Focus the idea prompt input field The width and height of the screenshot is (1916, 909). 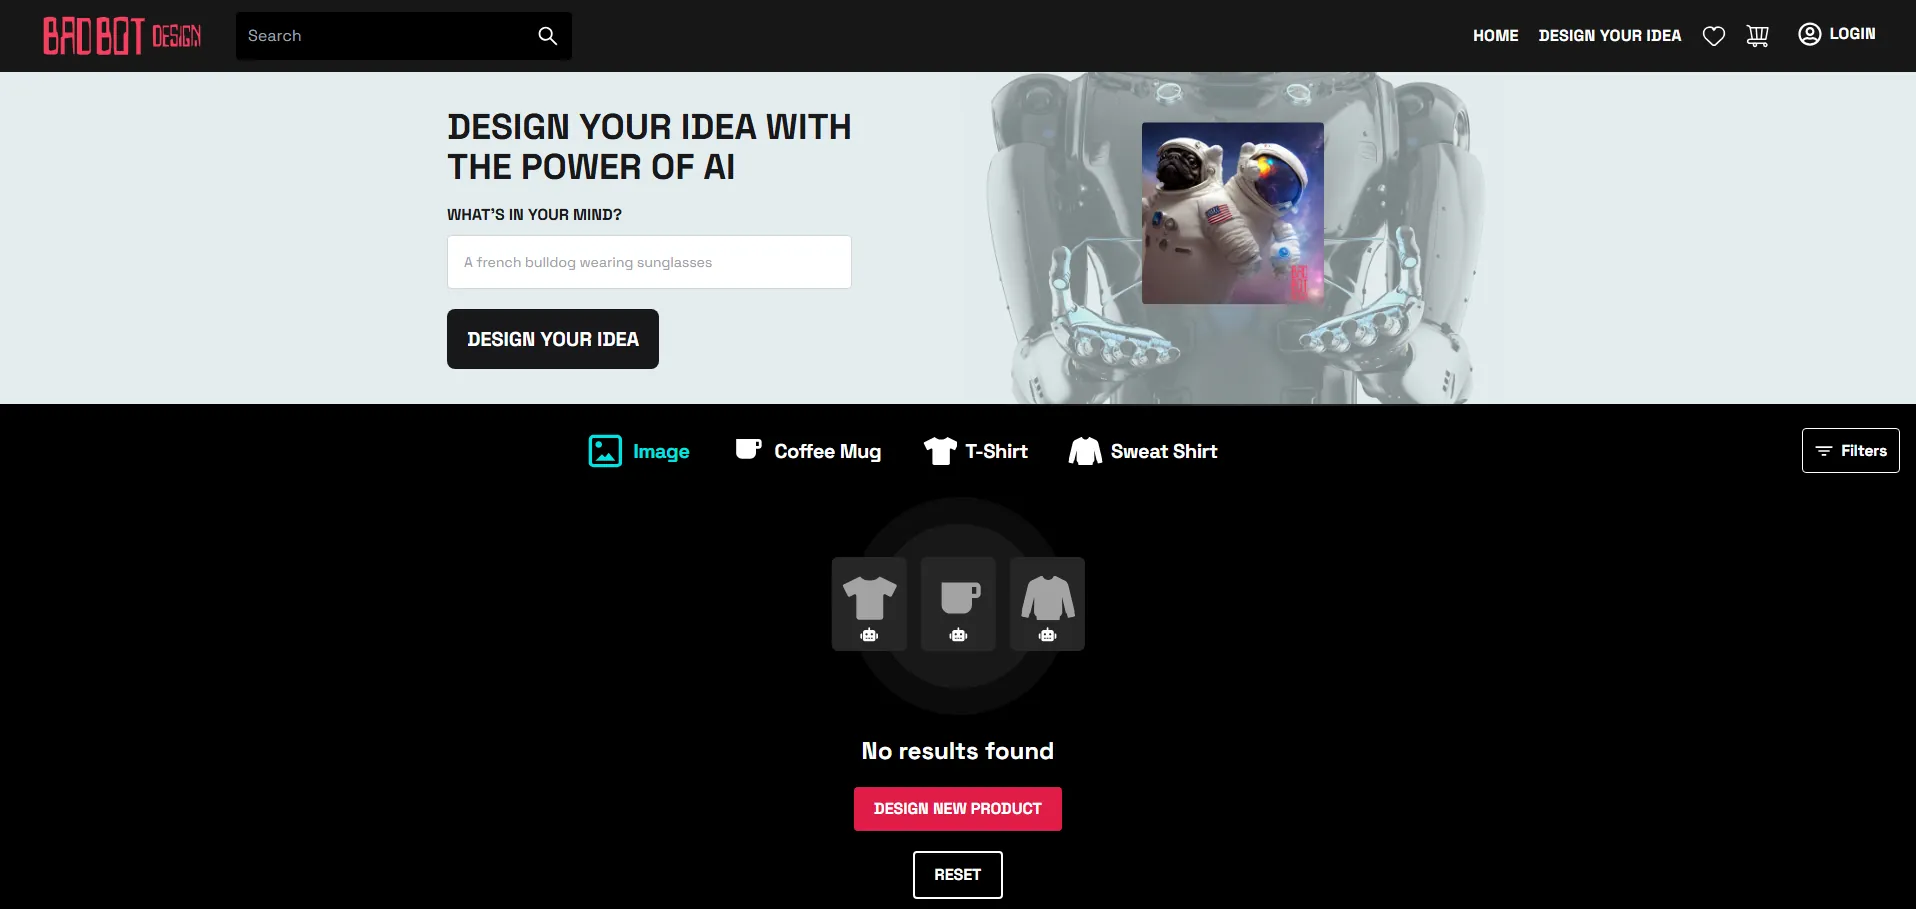[649, 262]
